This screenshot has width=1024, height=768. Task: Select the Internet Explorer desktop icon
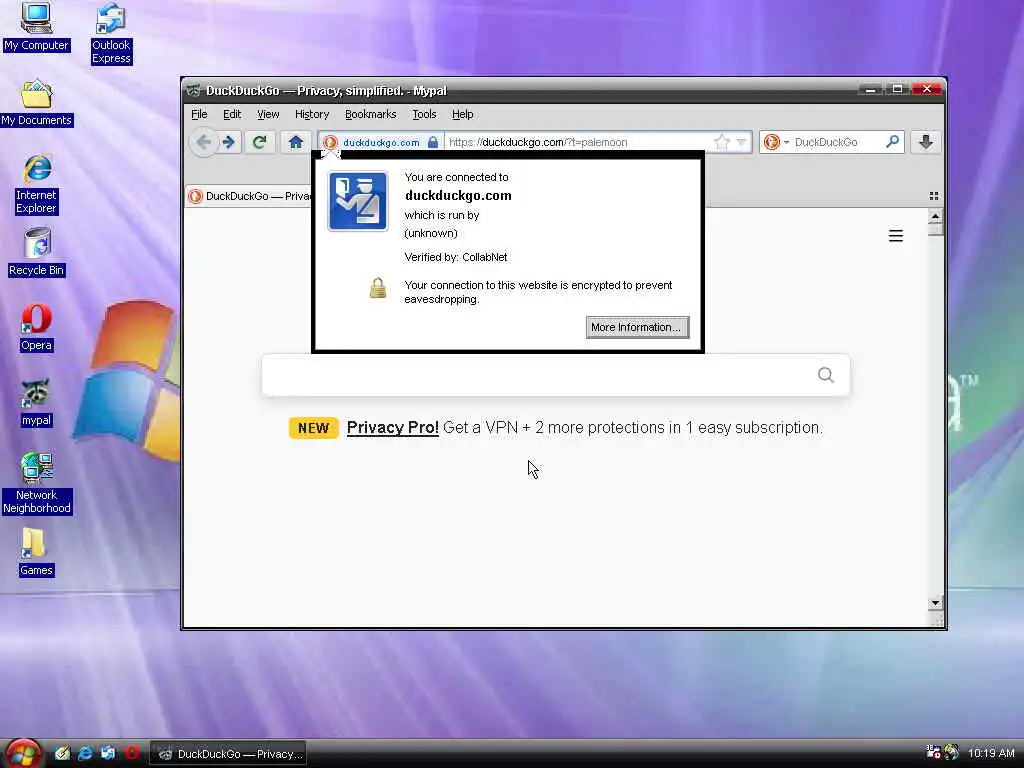point(37,184)
